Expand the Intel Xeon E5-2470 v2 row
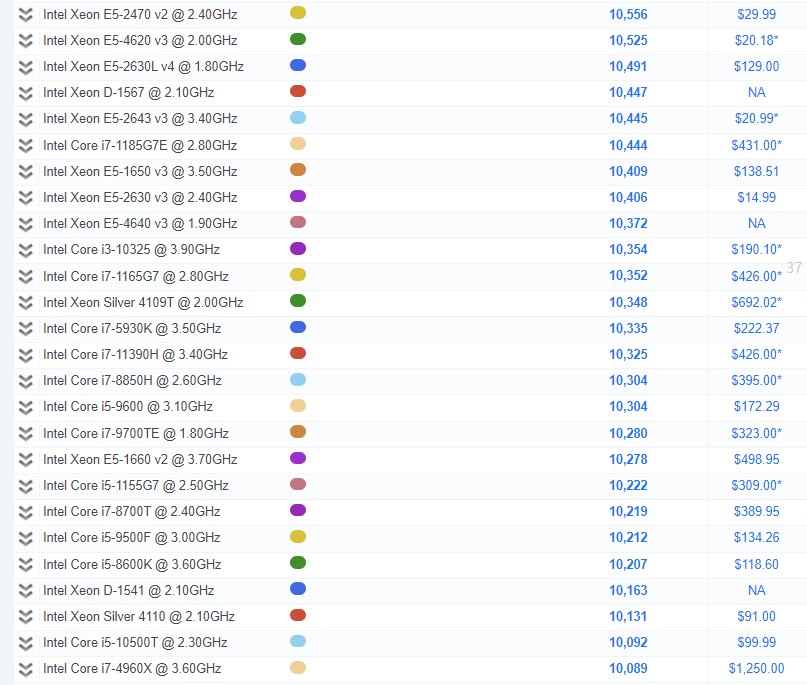The height and width of the screenshot is (685, 807). point(25,15)
